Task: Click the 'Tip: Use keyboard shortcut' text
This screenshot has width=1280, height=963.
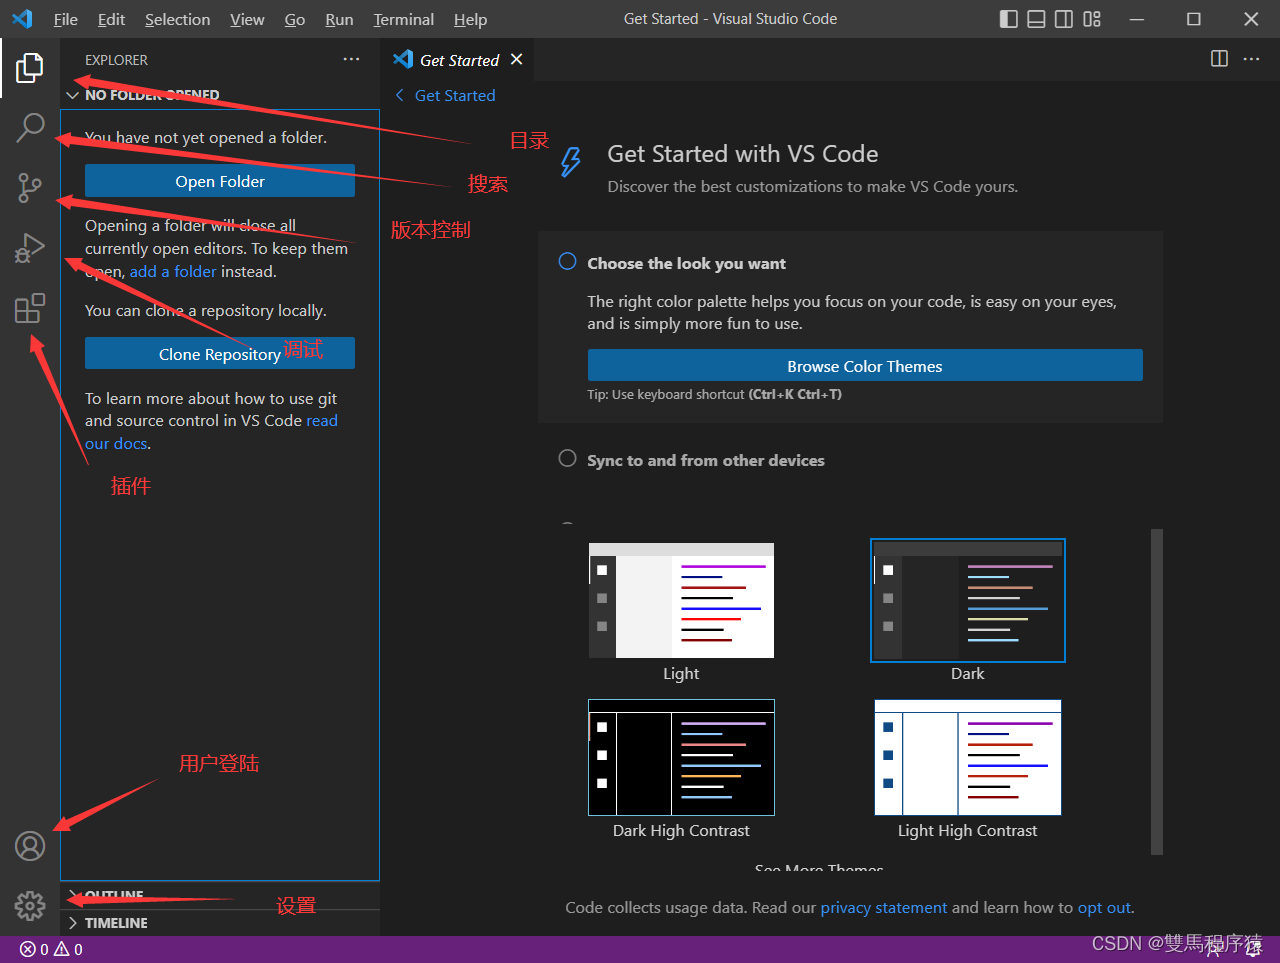Action: coord(715,394)
